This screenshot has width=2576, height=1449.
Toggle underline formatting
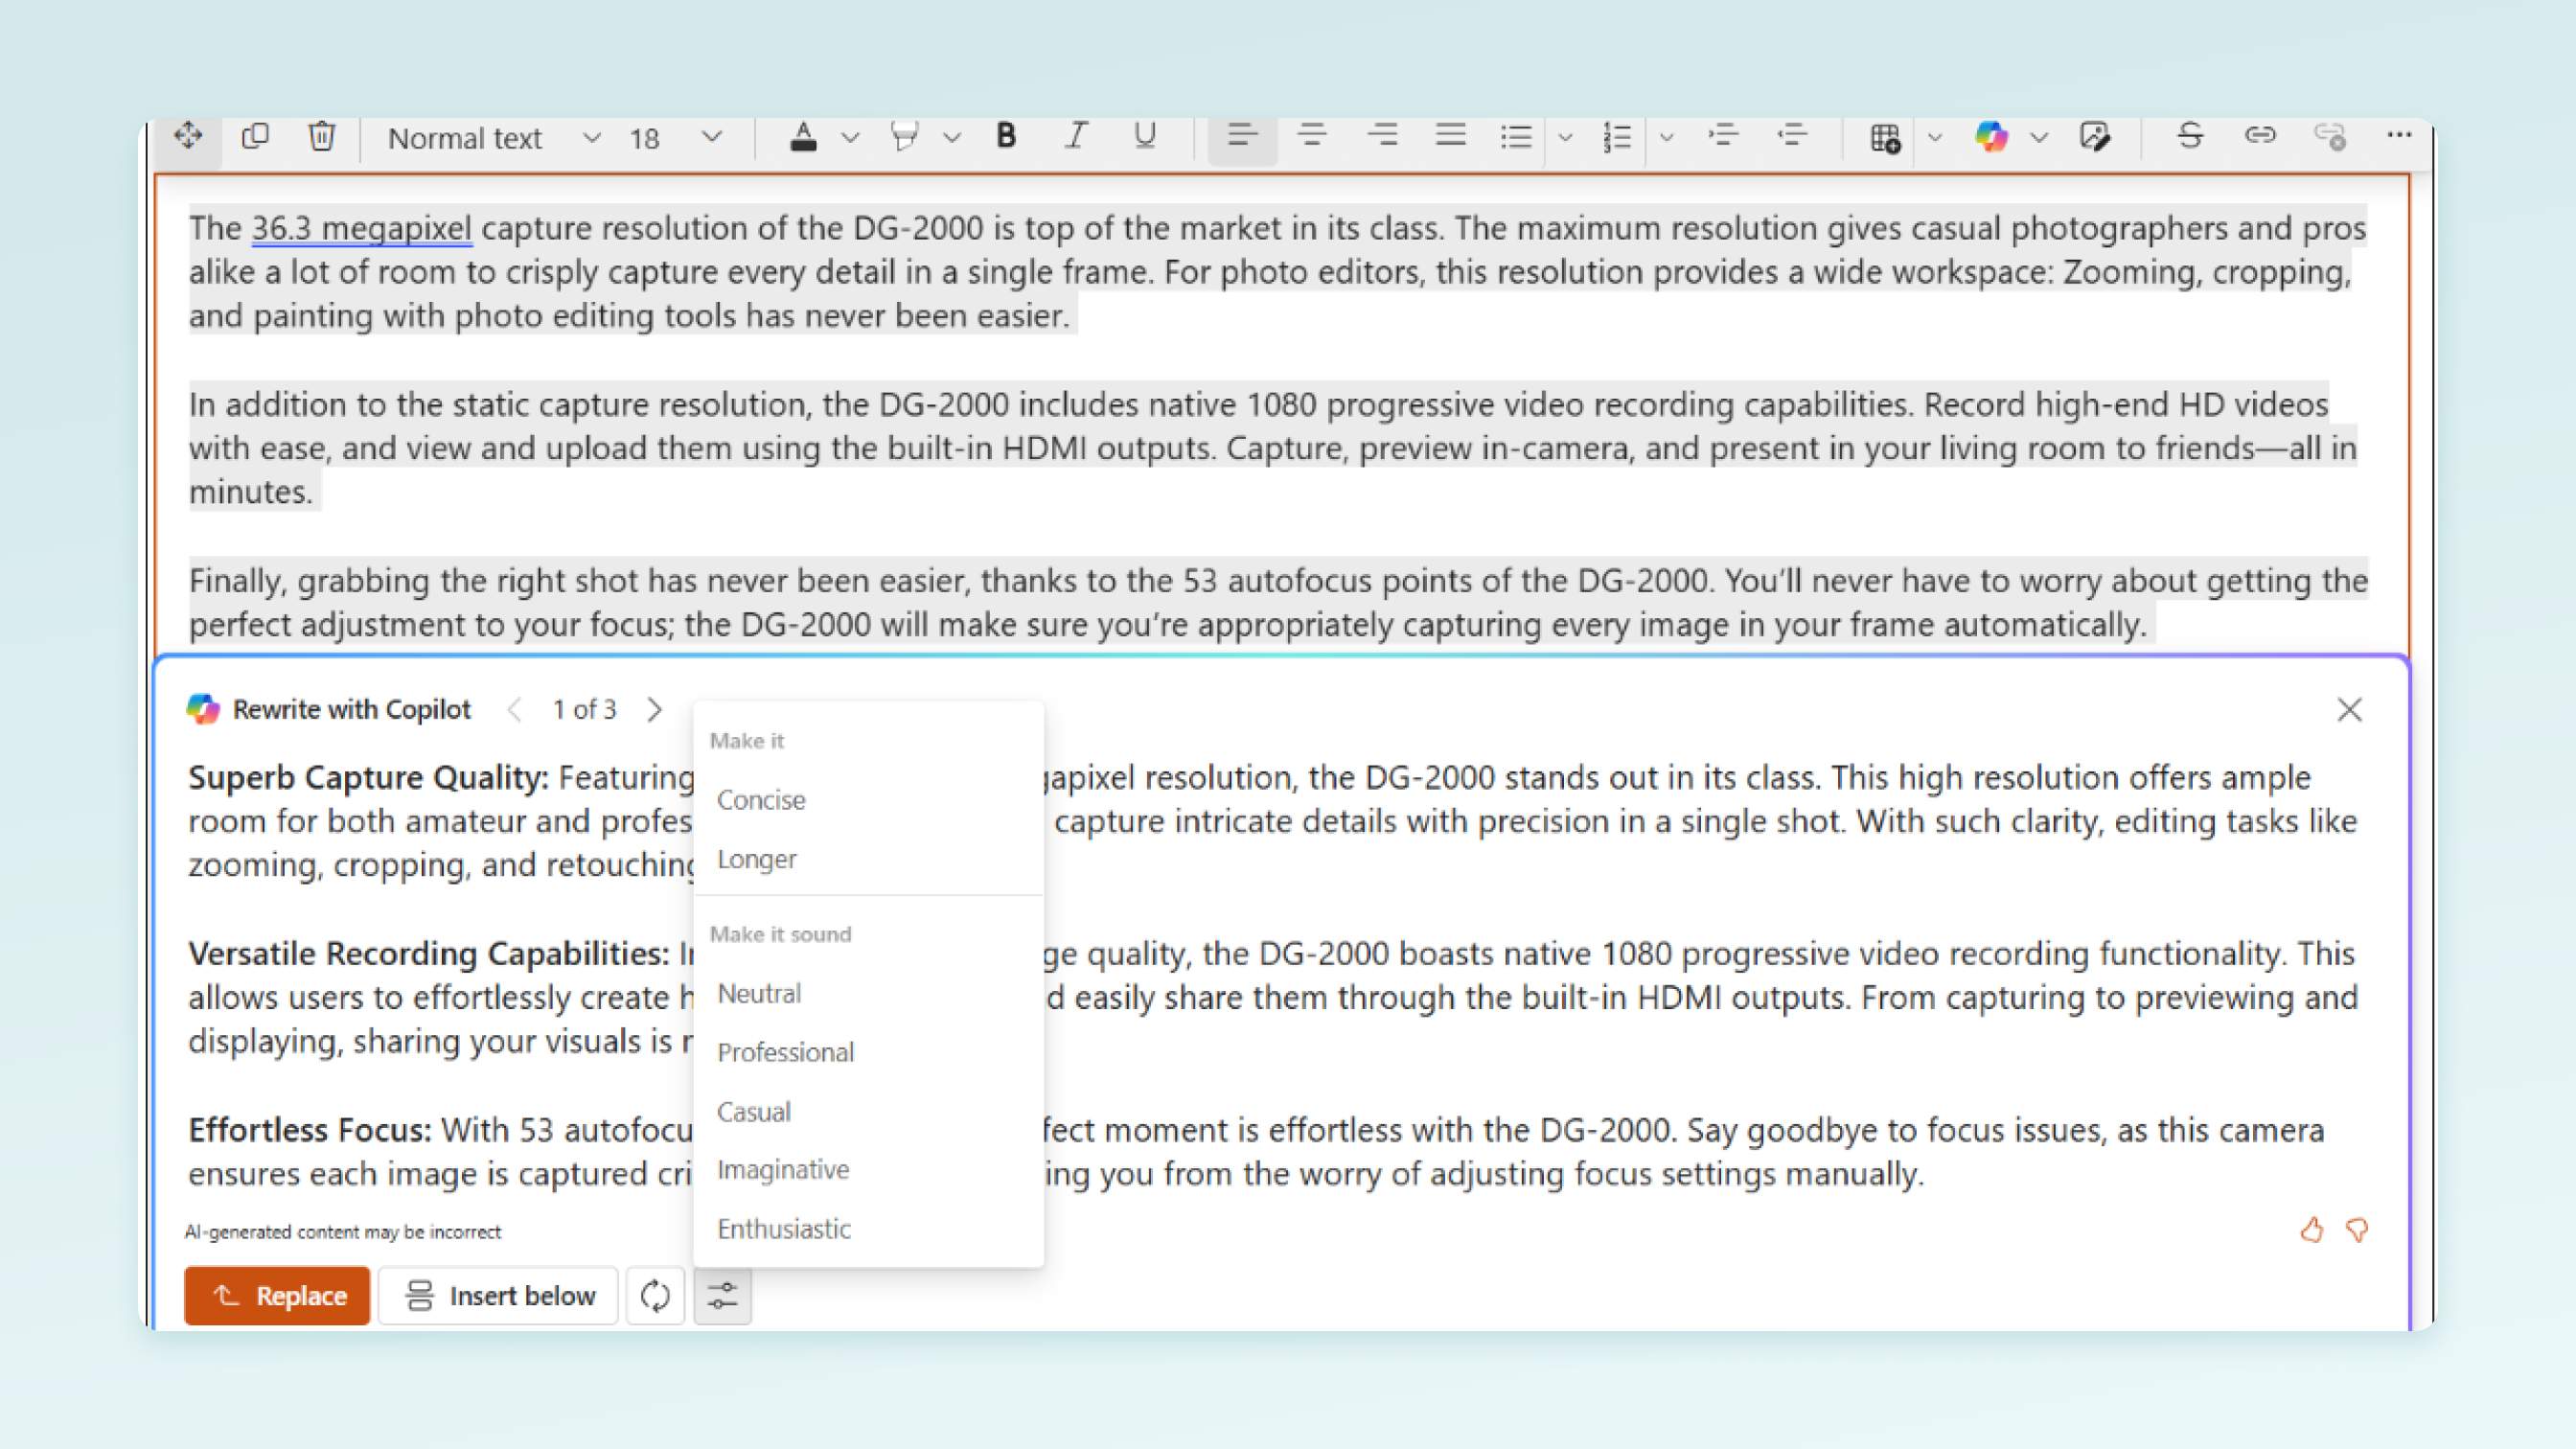click(1145, 136)
